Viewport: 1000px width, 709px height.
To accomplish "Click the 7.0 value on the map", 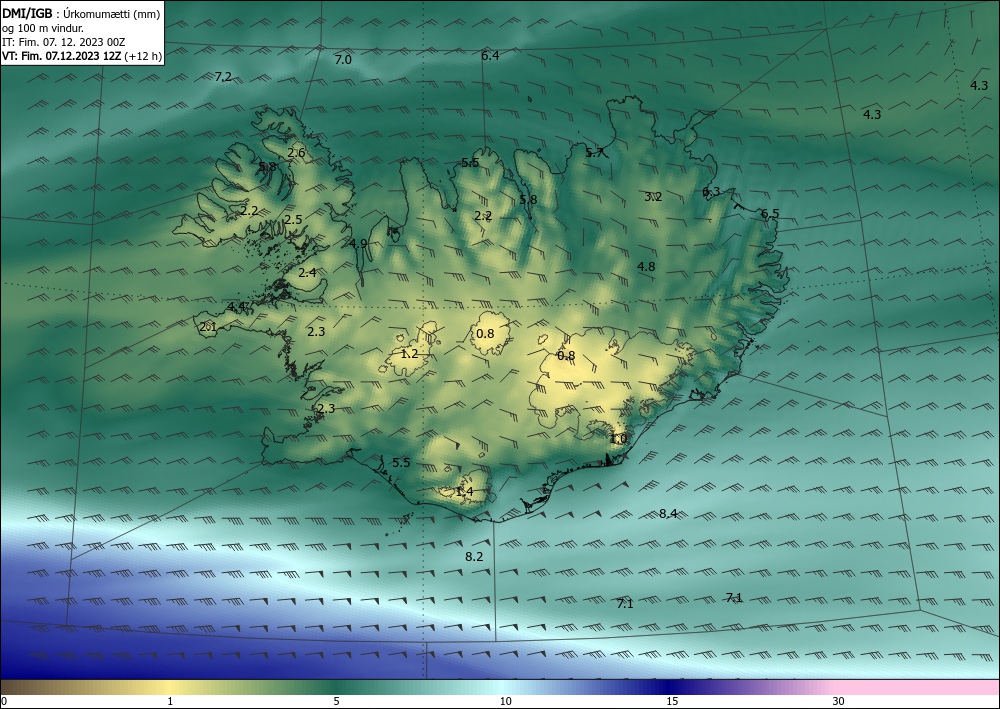I will [x=343, y=60].
